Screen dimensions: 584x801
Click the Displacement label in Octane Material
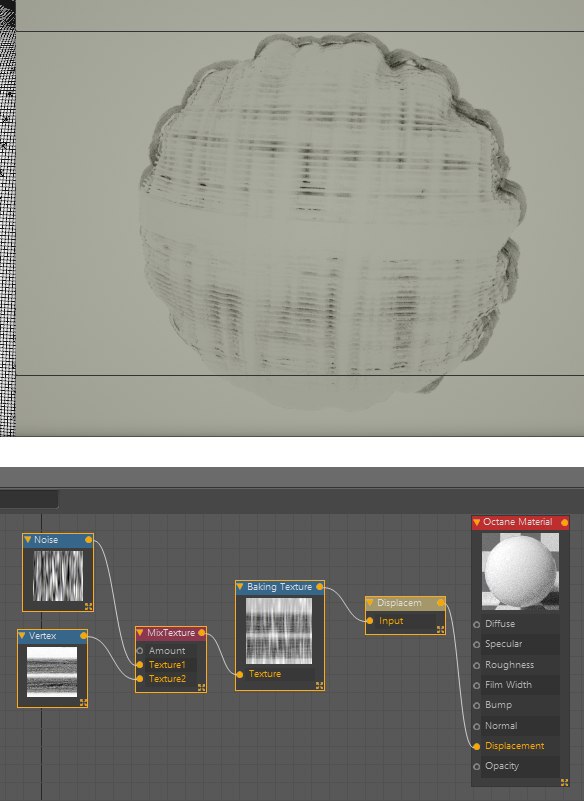515,746
